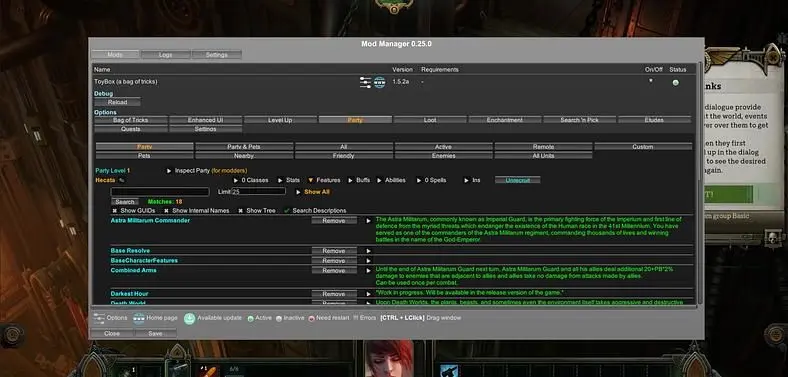The height and width of the screenshot is (377, 788).
Task: Click the feature search text field
Action: click(x=160, y=192)
